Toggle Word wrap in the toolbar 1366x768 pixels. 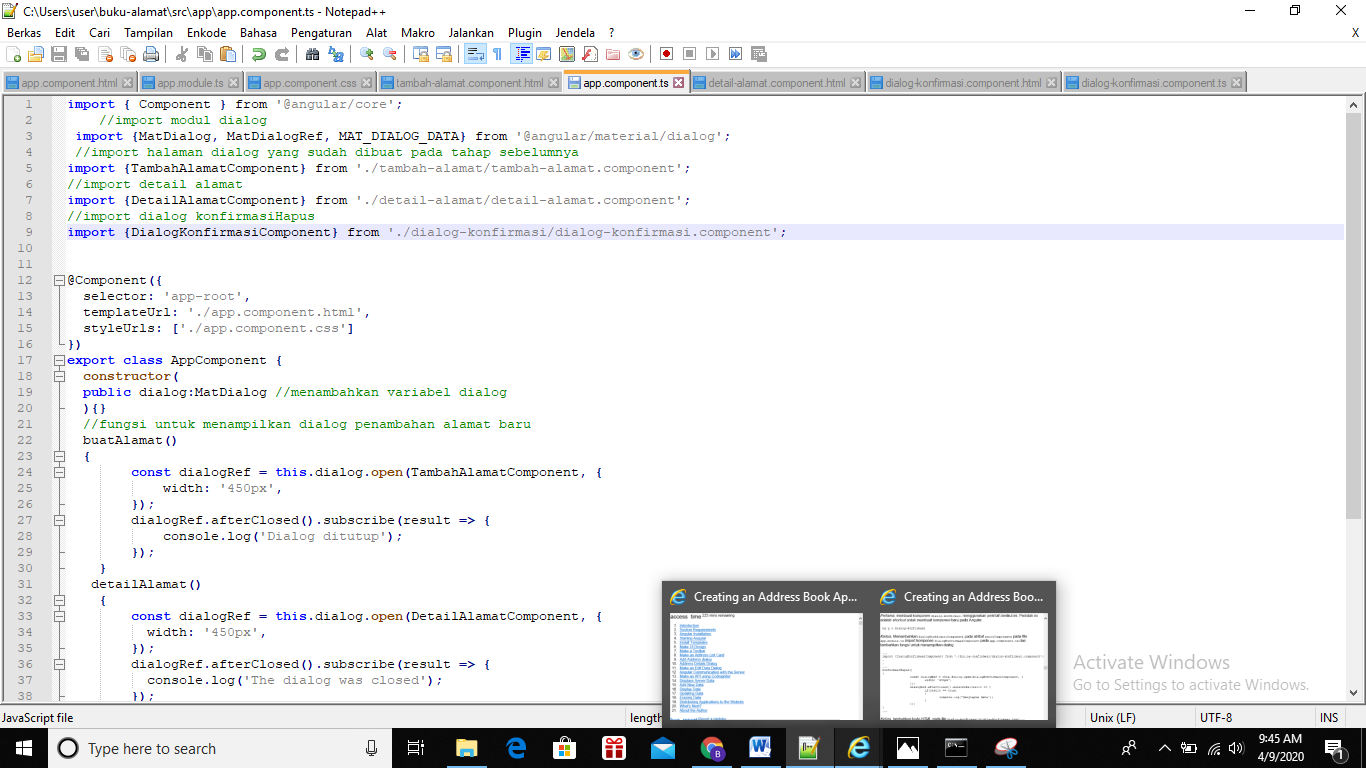(475, 54)
